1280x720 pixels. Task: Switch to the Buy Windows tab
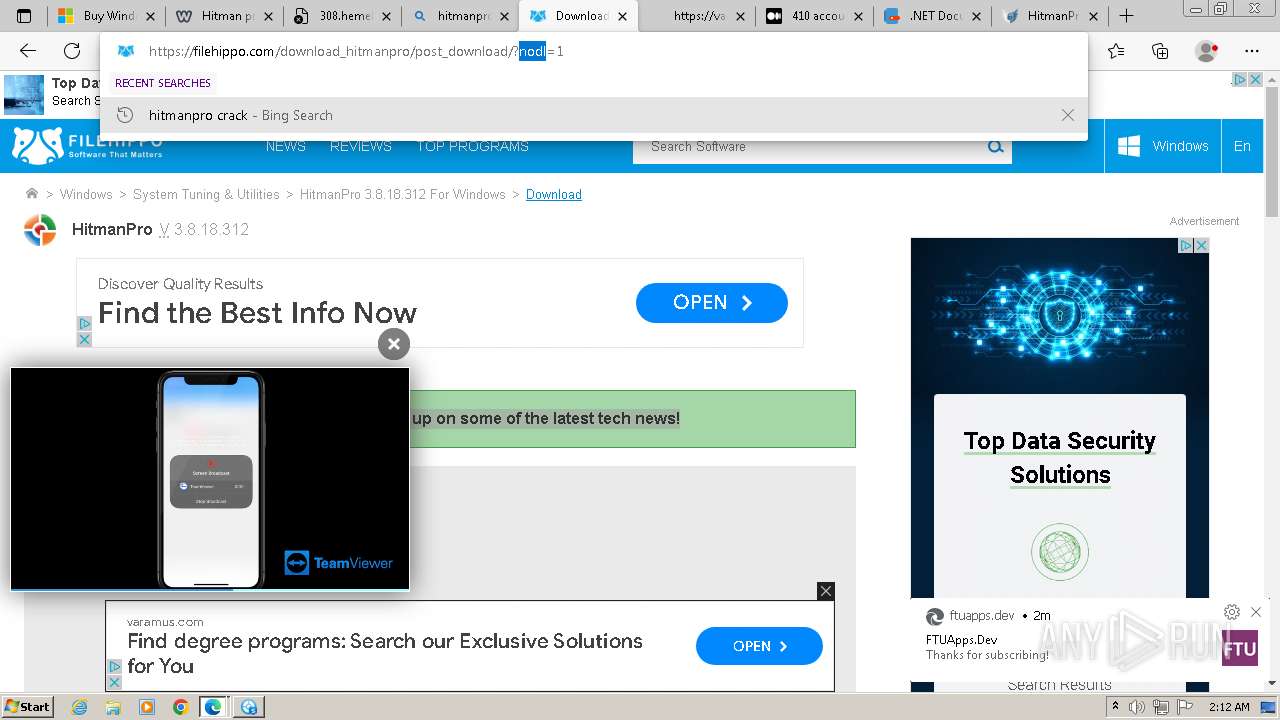click(107, 16)
